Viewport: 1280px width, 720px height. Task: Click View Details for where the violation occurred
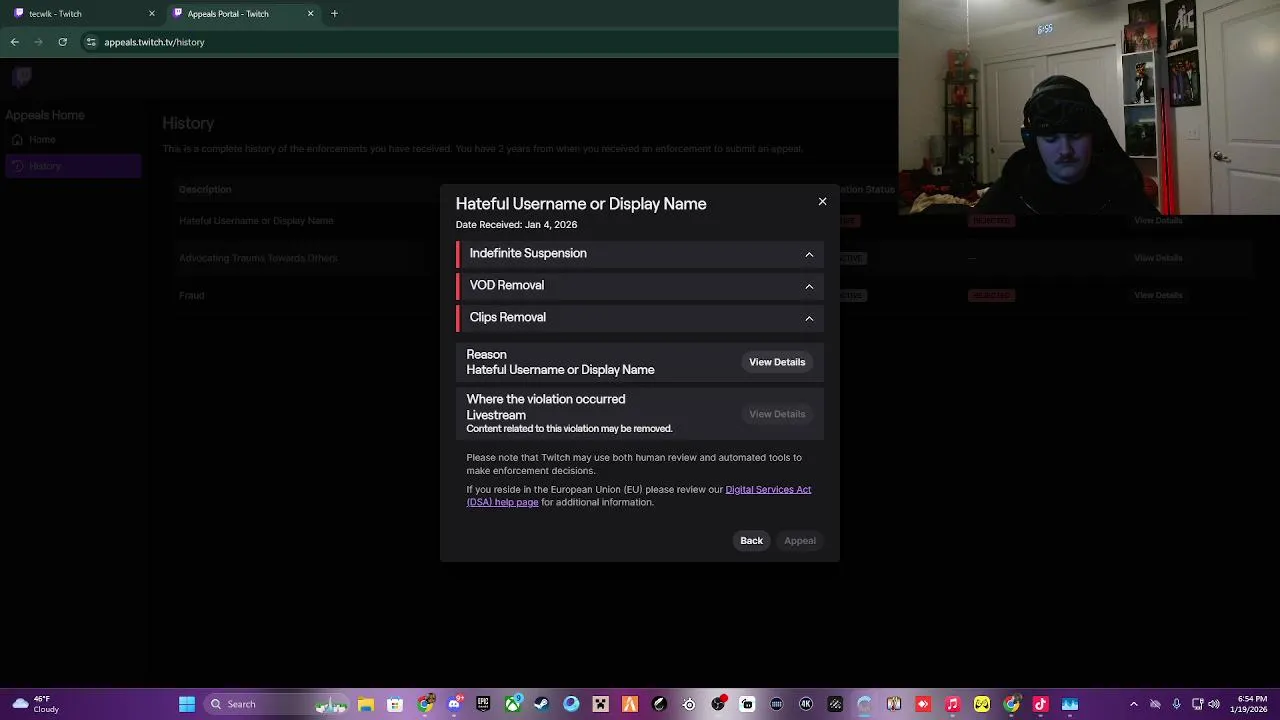(x=777, y=414)
